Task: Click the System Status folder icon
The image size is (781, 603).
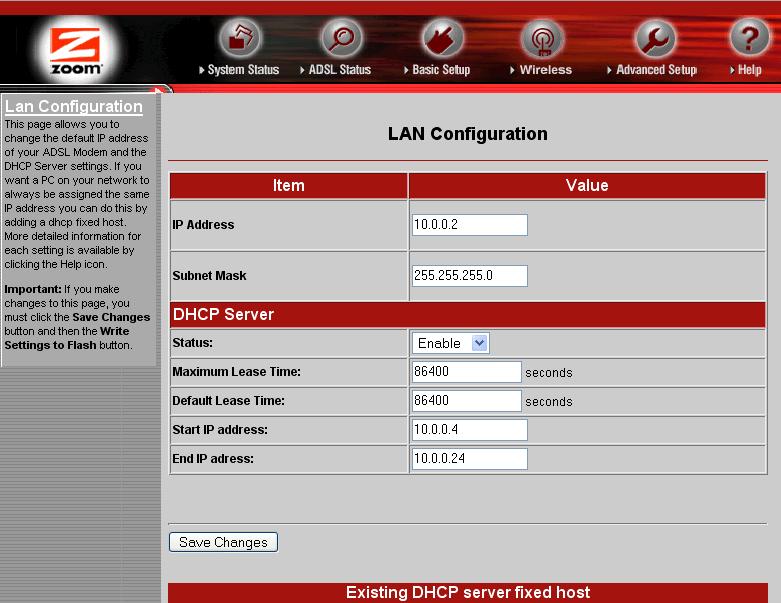Action: click(x=241, y=38)
